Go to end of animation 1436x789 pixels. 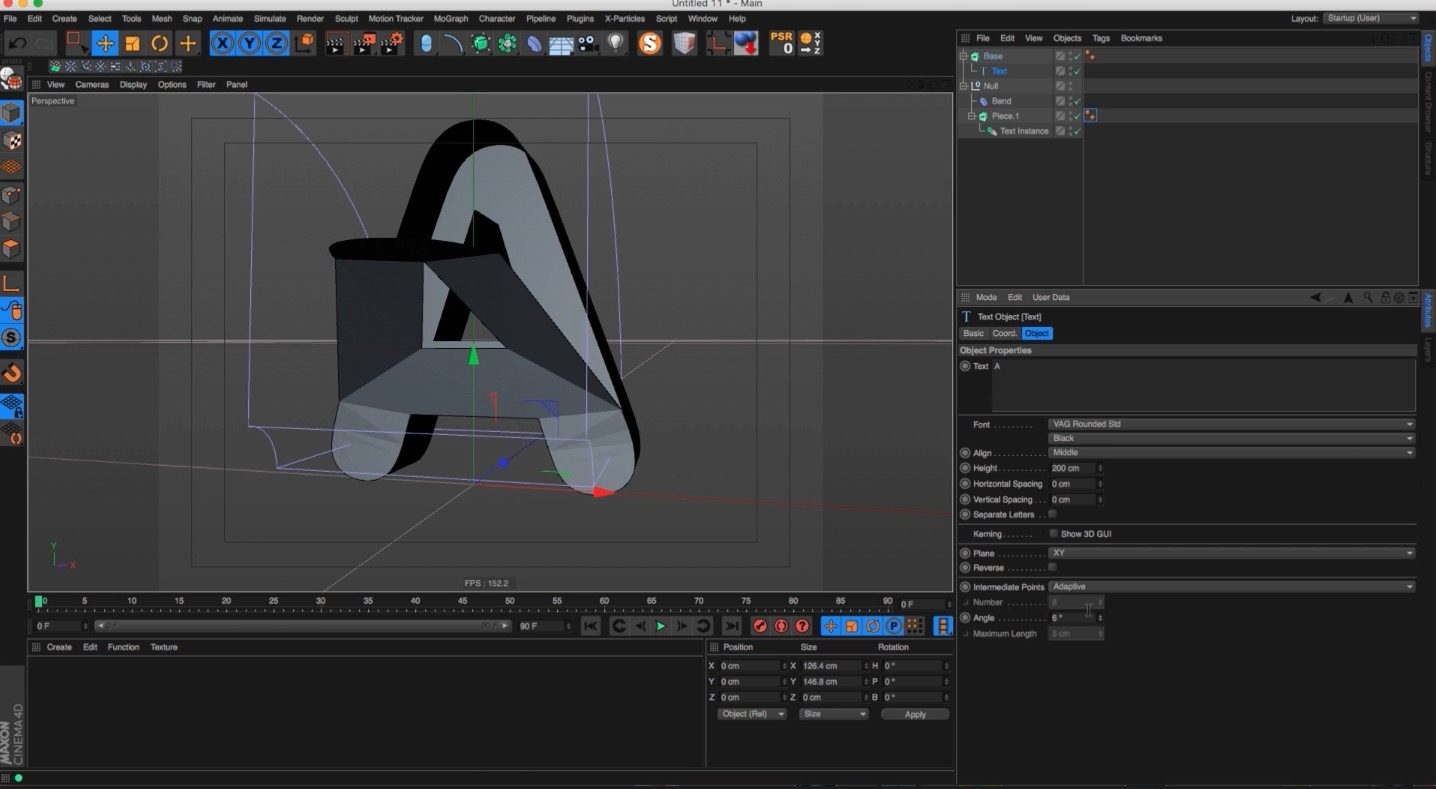[x=732, y=626]
